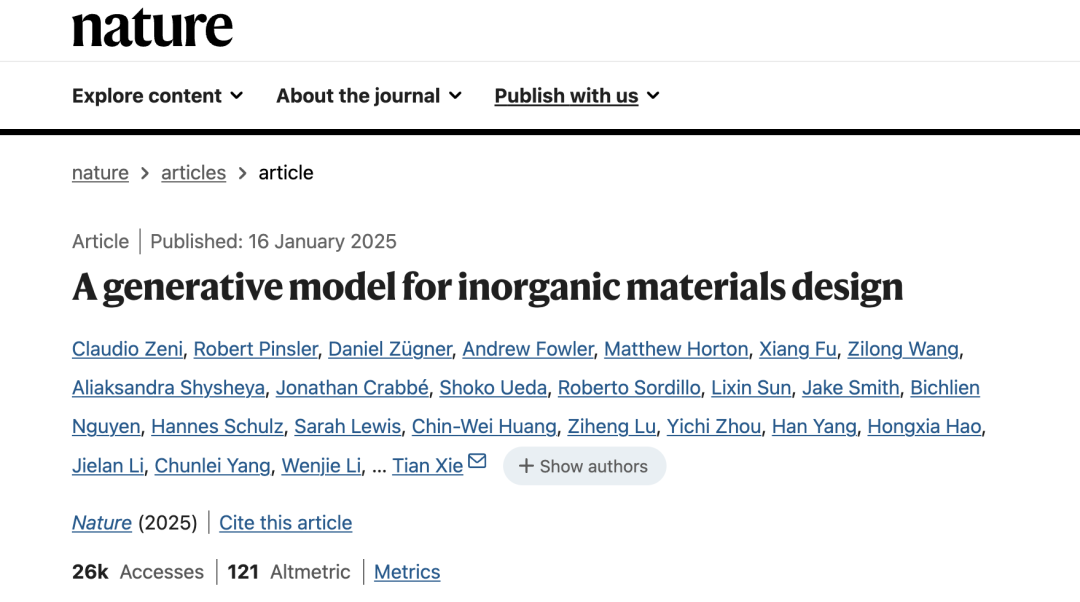
Task: Click the Nature logo
Action: (152, 28)
